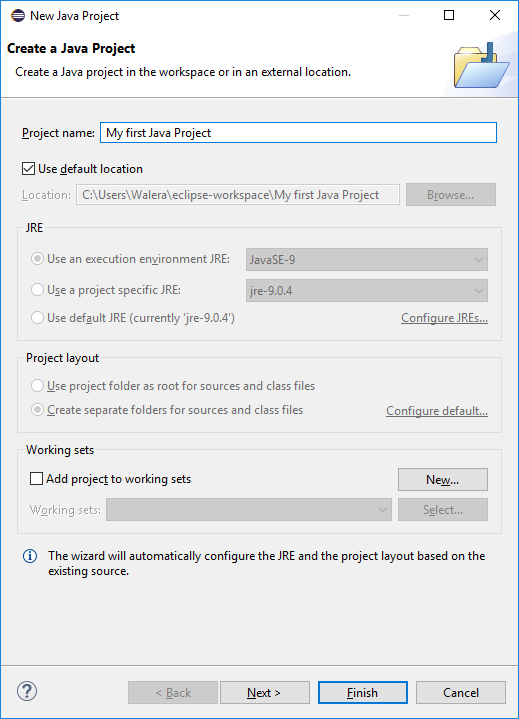Choose Use project folder as root option
Viewport: 519px width, 719px height.
coord(37,386)
